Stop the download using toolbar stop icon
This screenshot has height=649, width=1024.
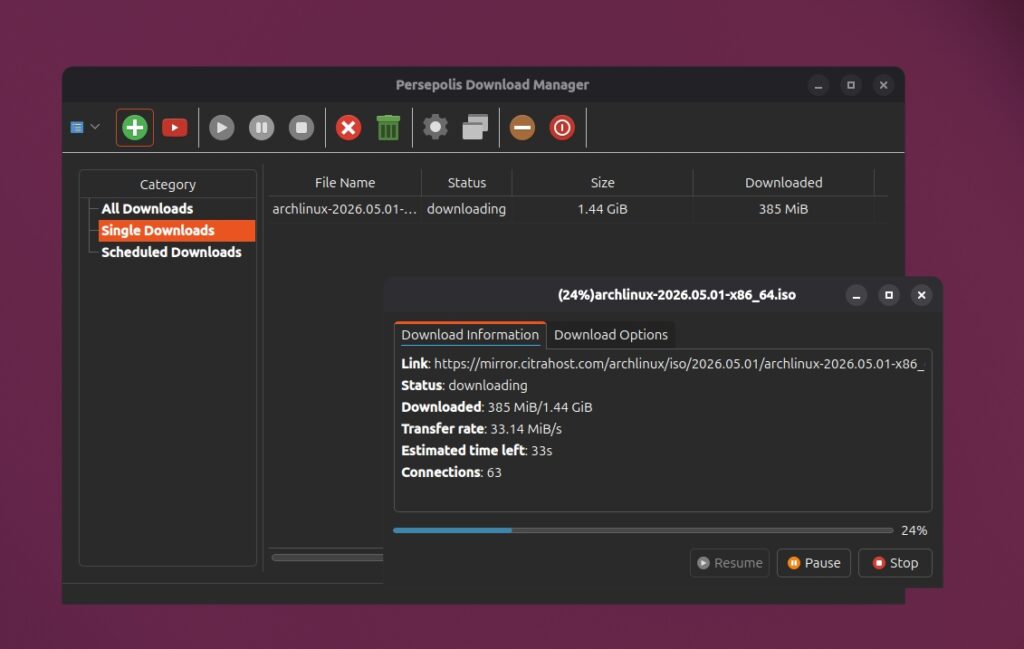[x=301, y=127]
